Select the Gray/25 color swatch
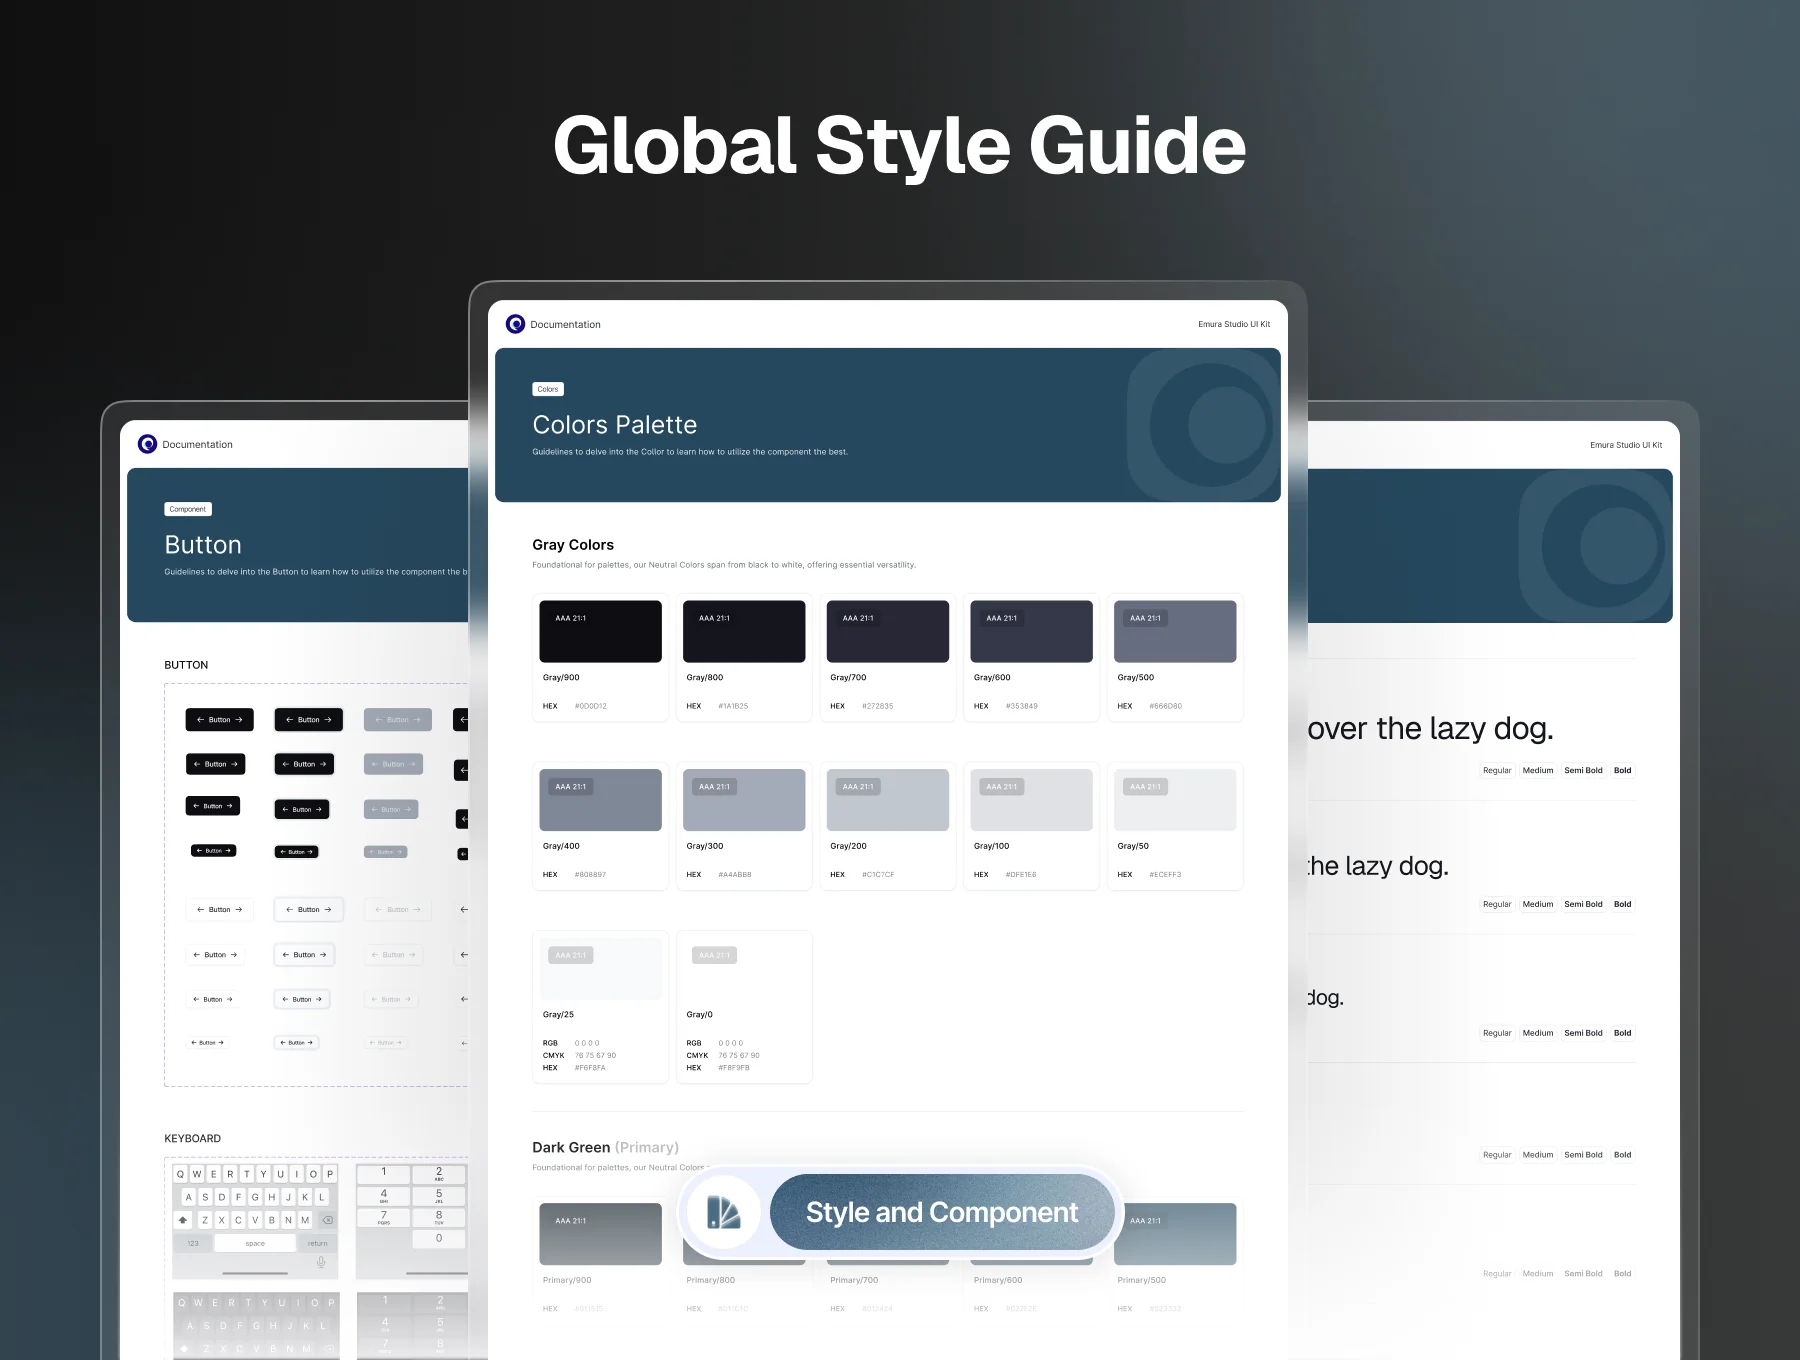The image size is (1800, 1360). (600, 968)
